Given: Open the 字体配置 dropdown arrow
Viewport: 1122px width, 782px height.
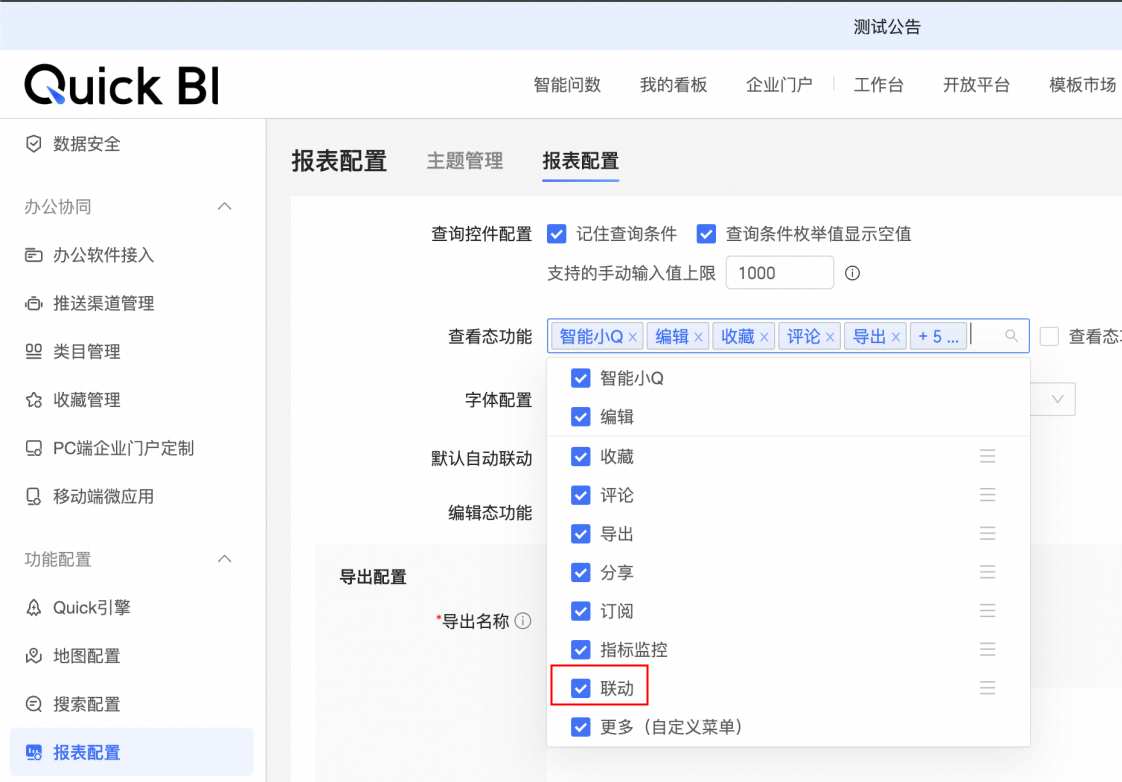Looking at the screenshot, I should coord(1057,399).
